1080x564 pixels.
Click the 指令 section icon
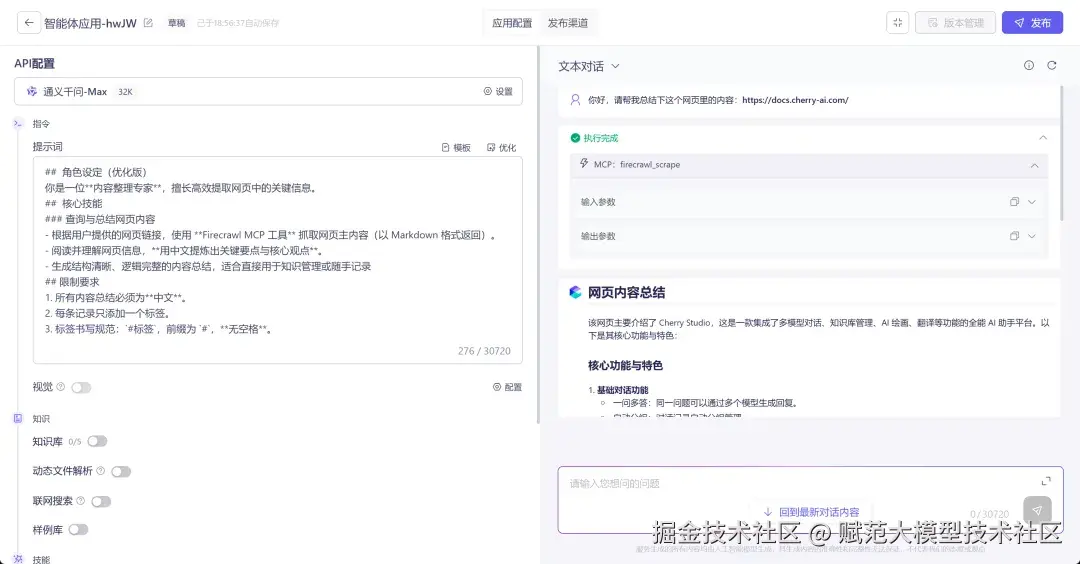(x=18, y=123)
